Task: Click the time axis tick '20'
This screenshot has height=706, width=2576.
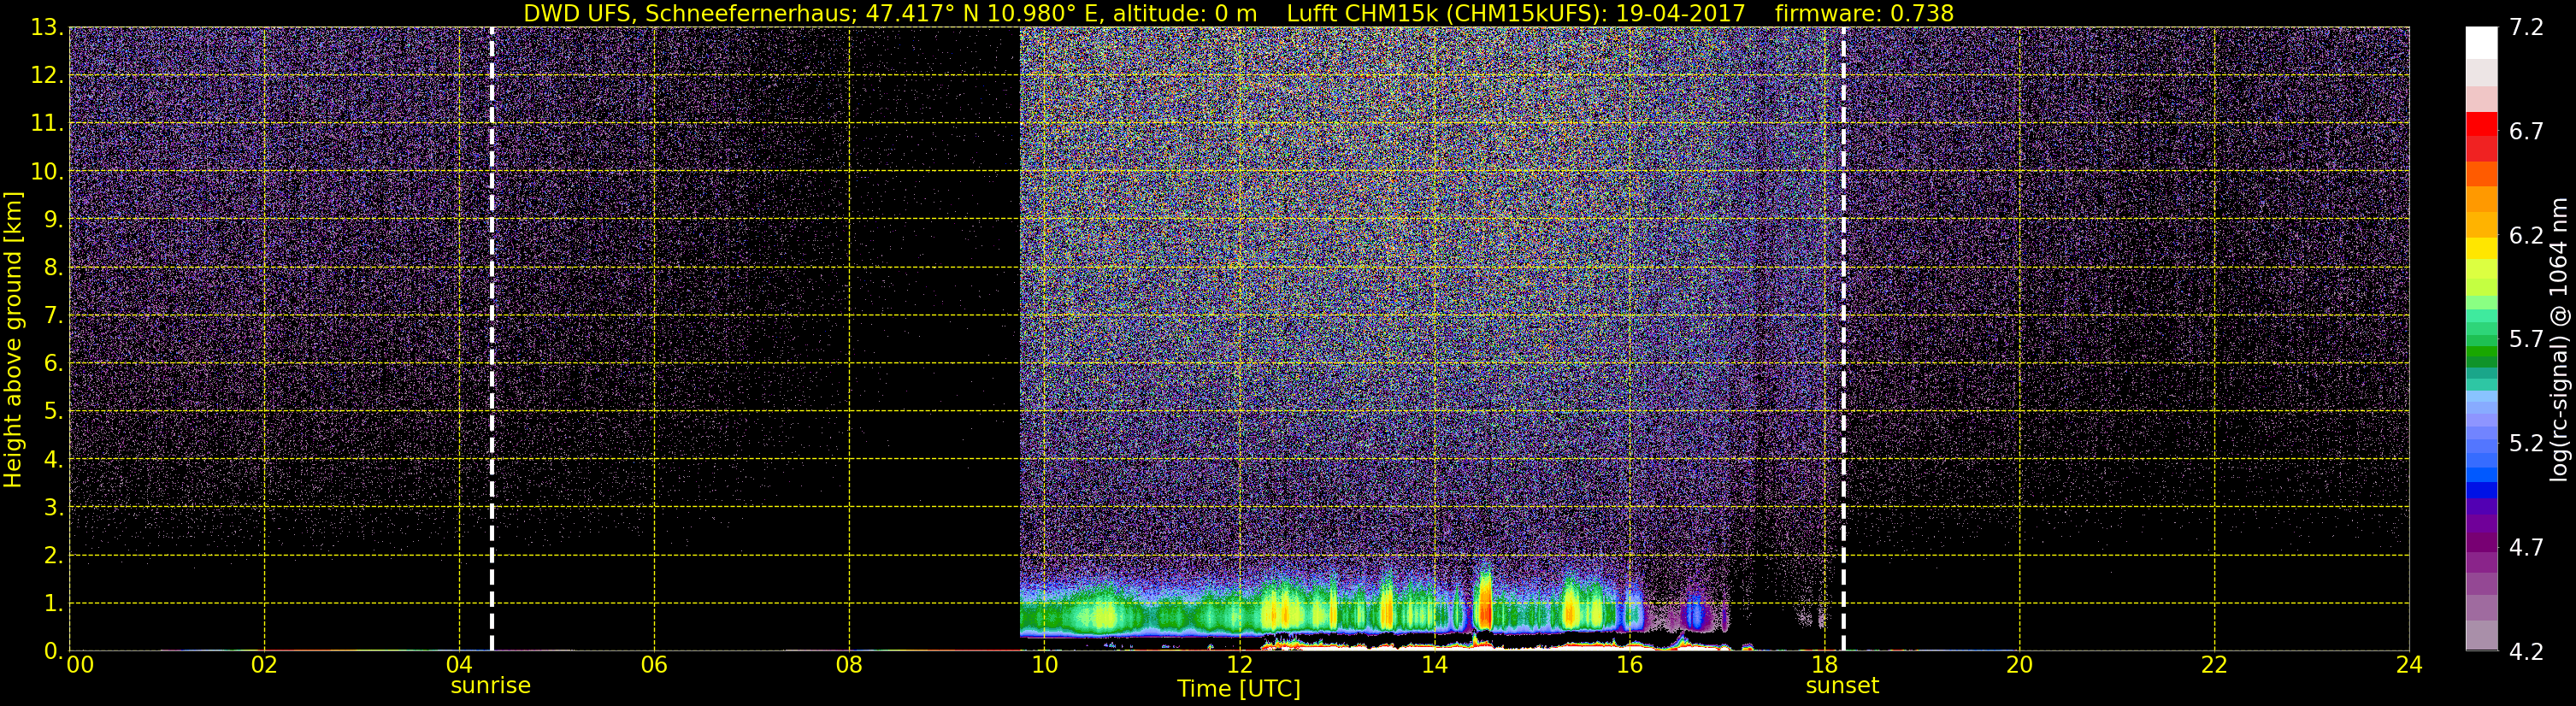Action: click(2019, 665)
